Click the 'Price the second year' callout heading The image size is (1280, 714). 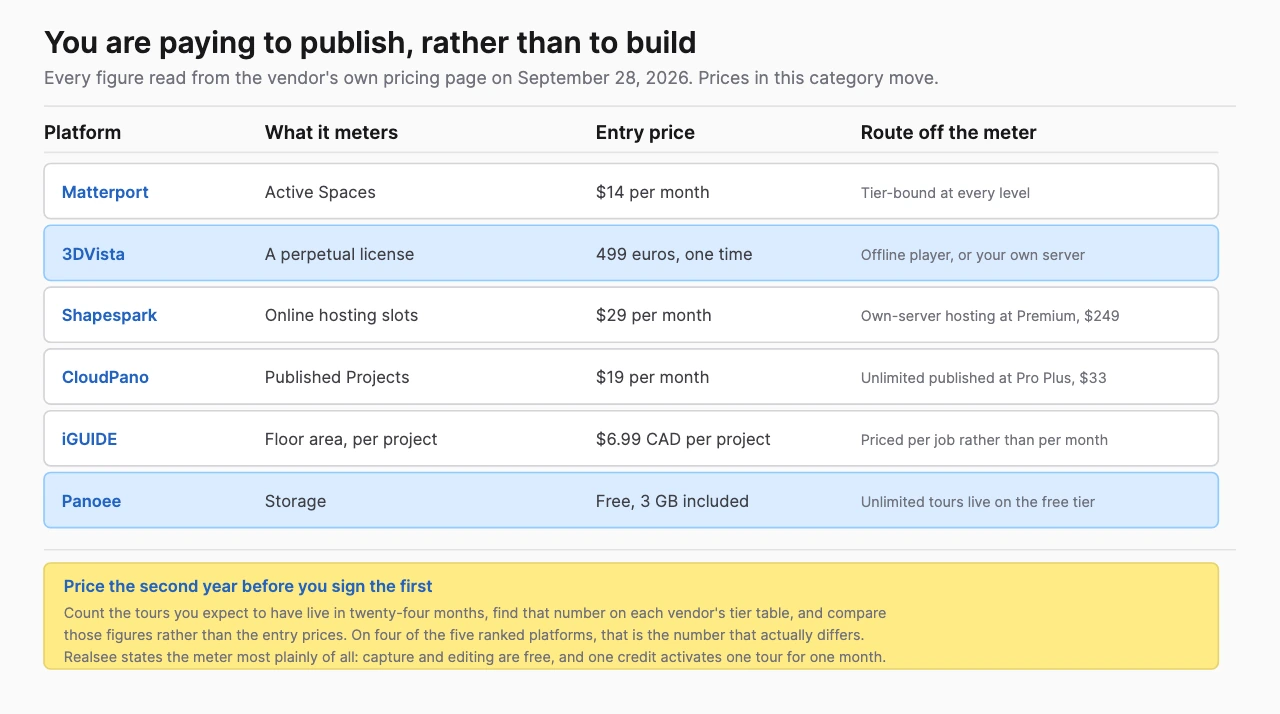[x=248, y=586]
